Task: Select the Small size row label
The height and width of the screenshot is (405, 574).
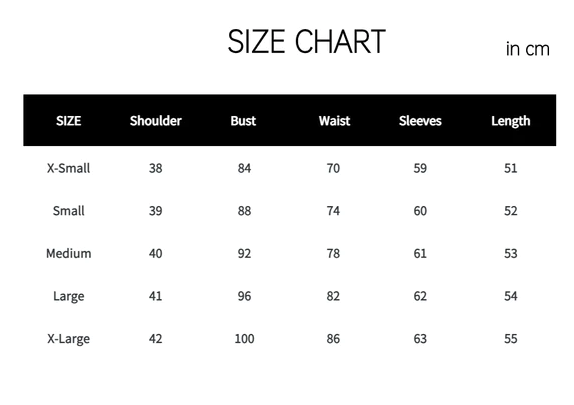Action: [x=68, y=211]
